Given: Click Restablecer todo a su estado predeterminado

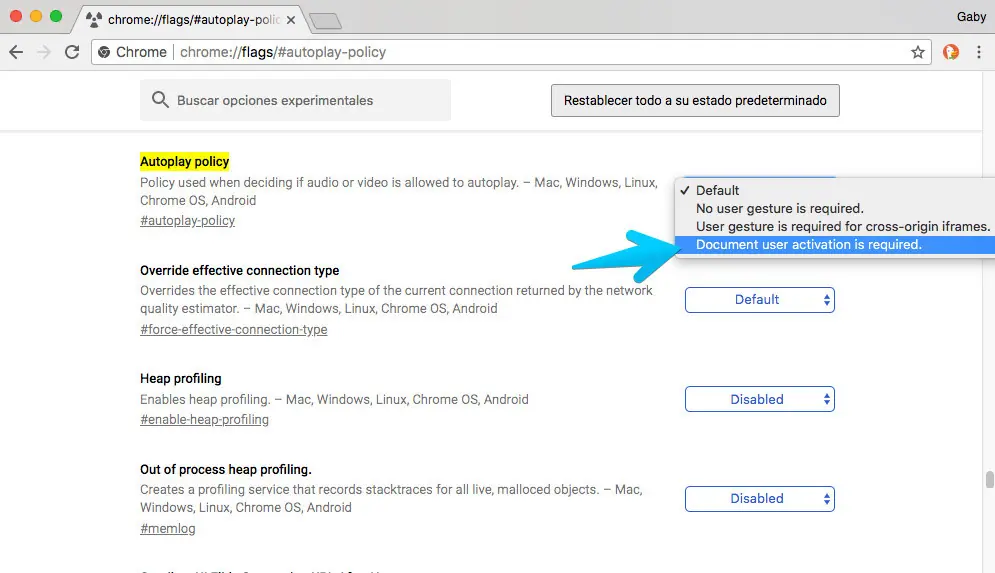Looking at the screenshot, I should [x=695, y=100].
